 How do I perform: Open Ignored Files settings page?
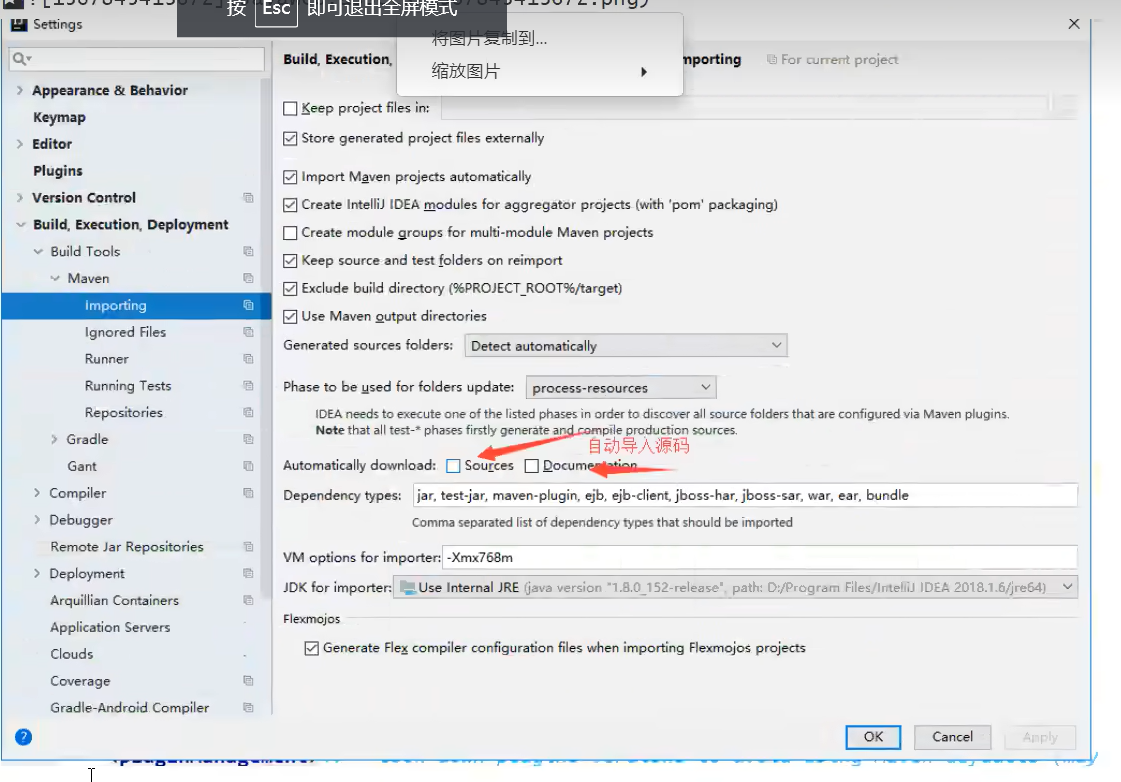pos(125,332)
